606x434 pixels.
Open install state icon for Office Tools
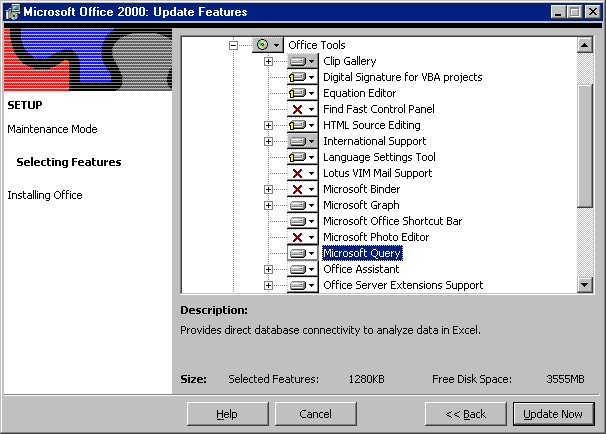268,45
